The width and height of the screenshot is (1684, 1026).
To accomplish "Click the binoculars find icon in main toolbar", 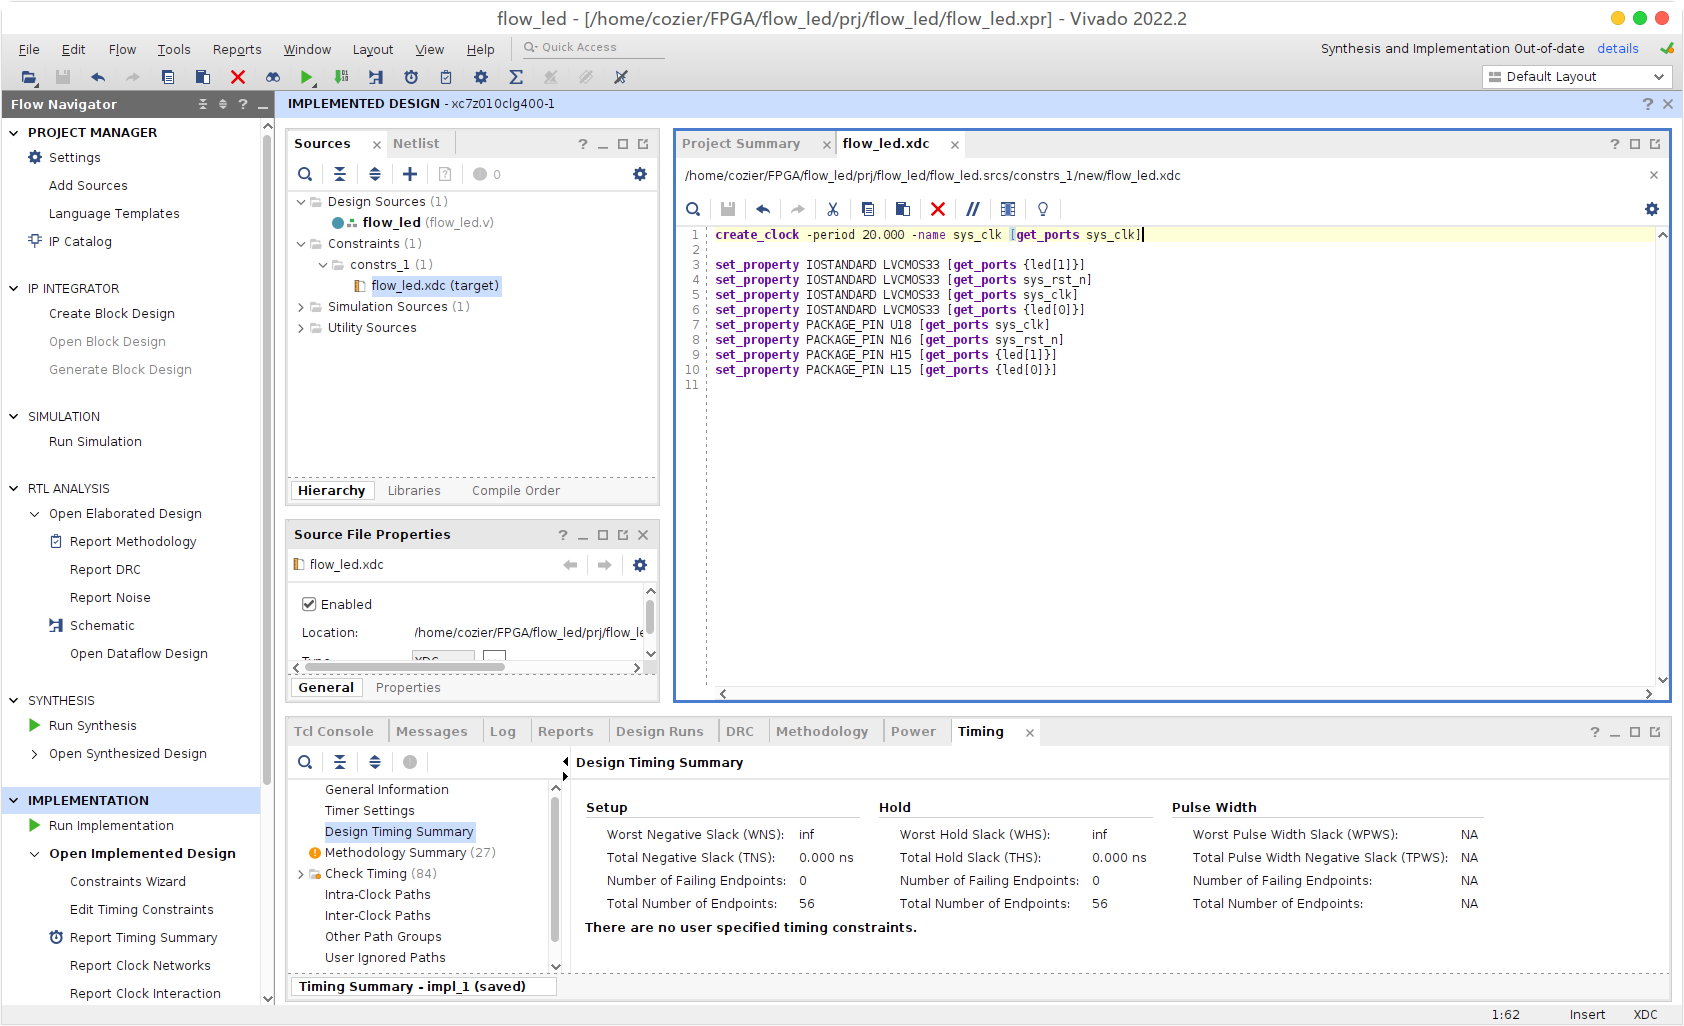I will (x=272, y=77).
